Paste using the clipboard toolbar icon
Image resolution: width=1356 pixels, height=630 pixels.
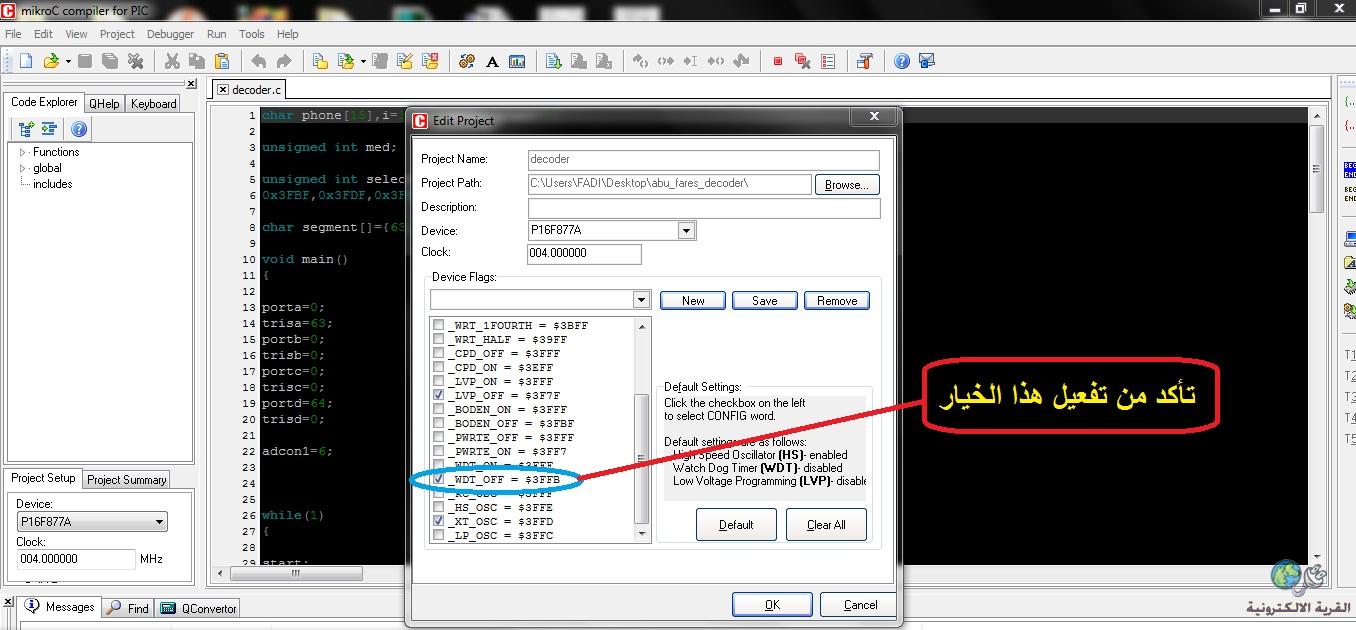(222, 61)
